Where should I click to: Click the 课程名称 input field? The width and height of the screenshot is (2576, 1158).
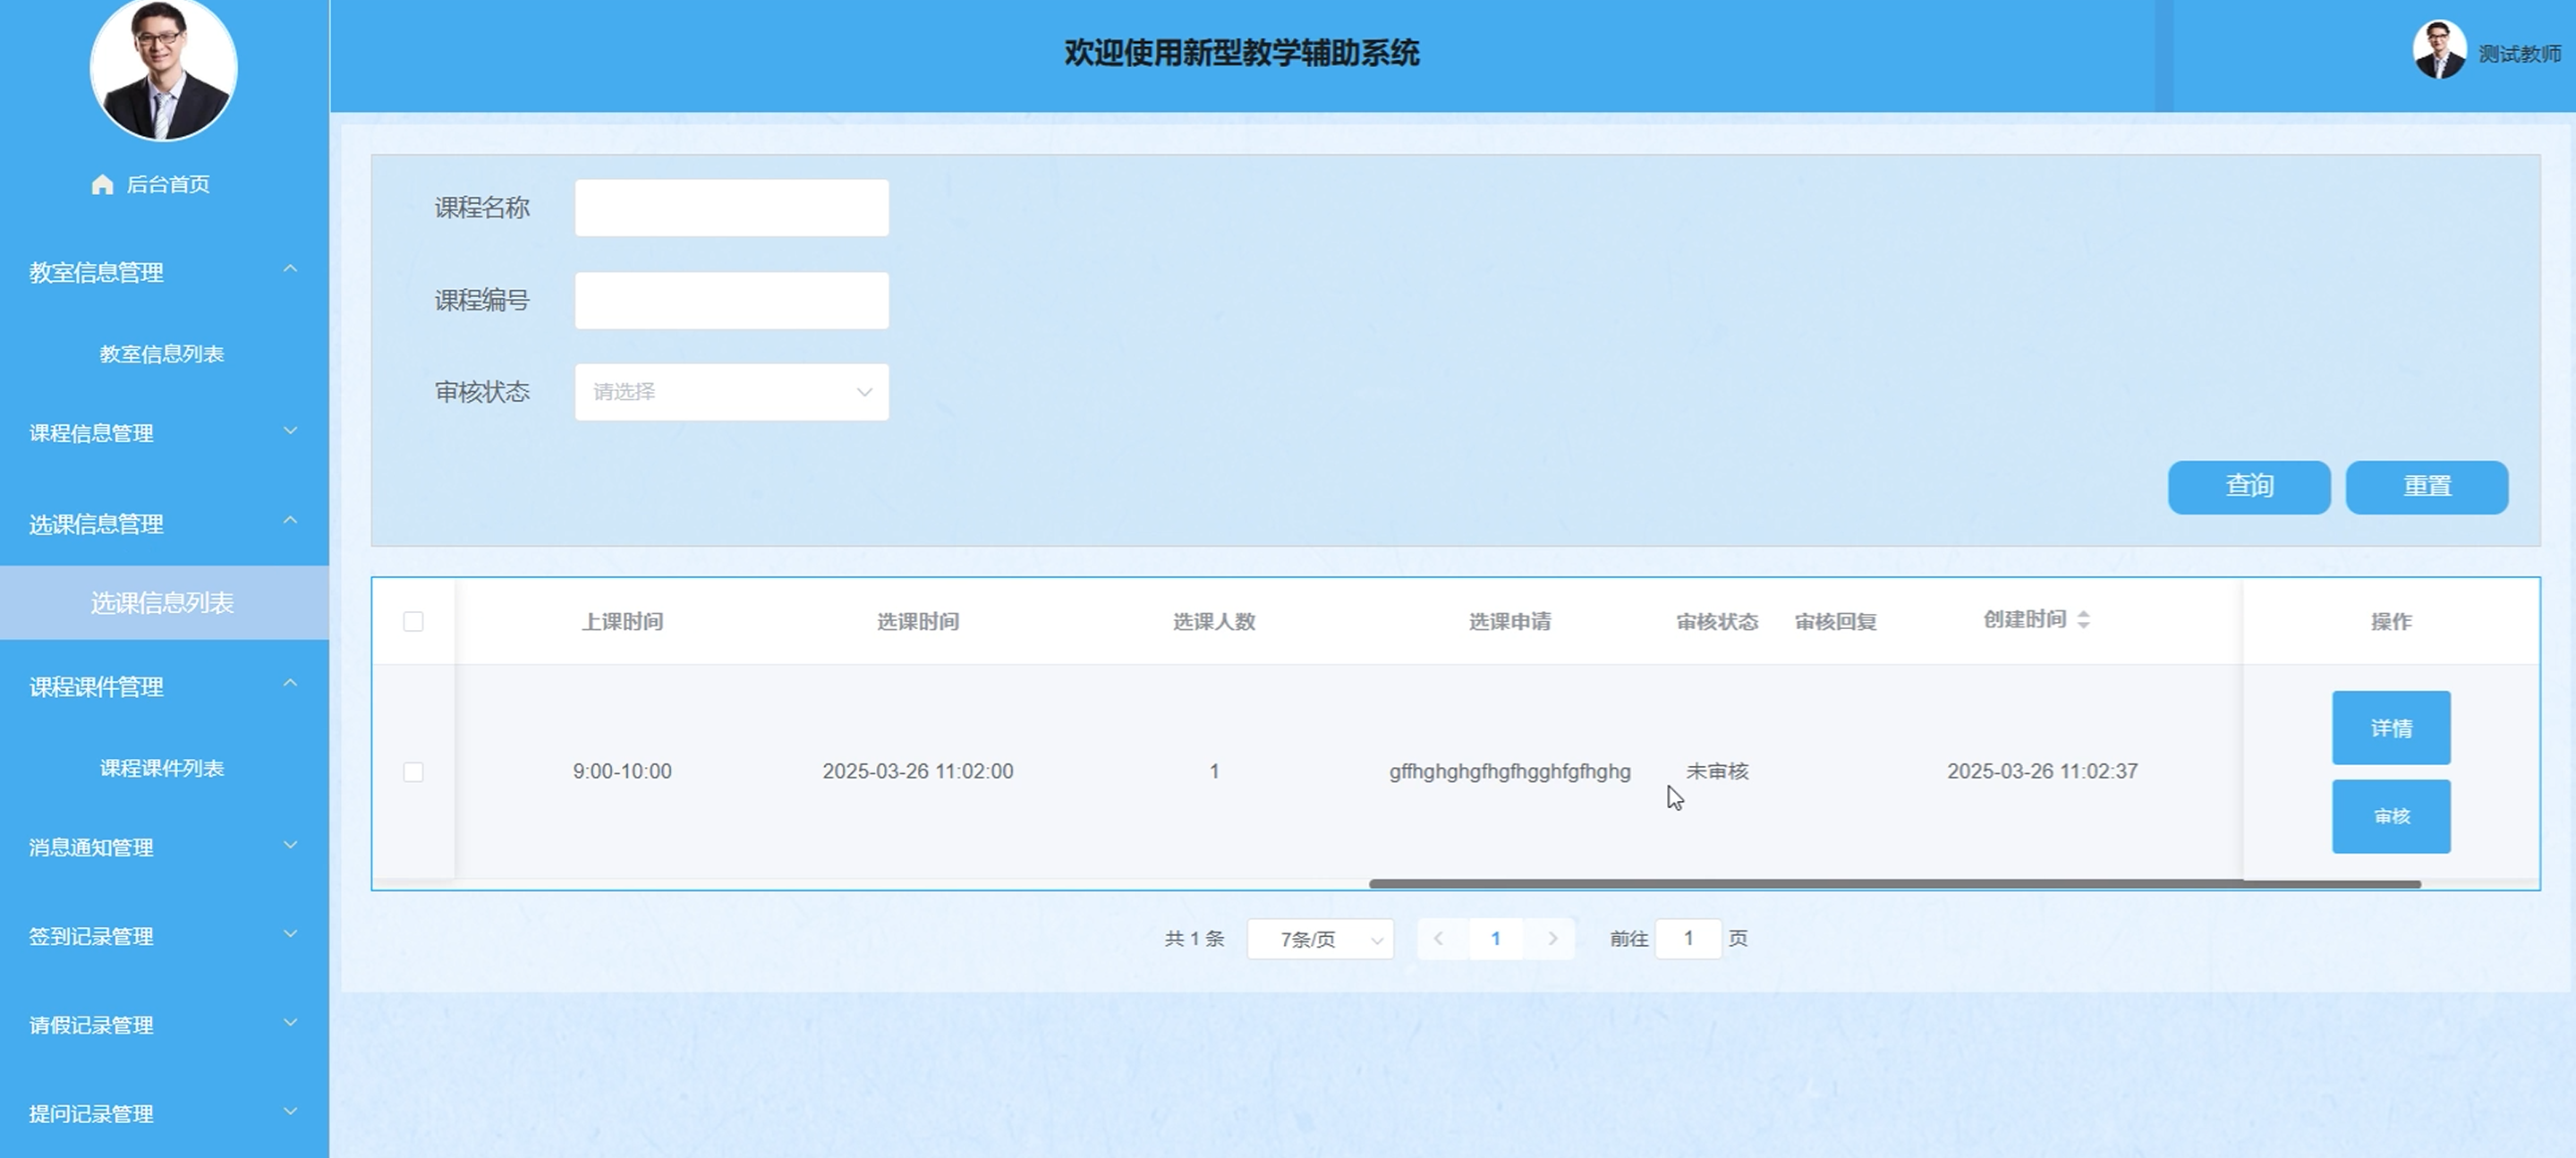731,208
